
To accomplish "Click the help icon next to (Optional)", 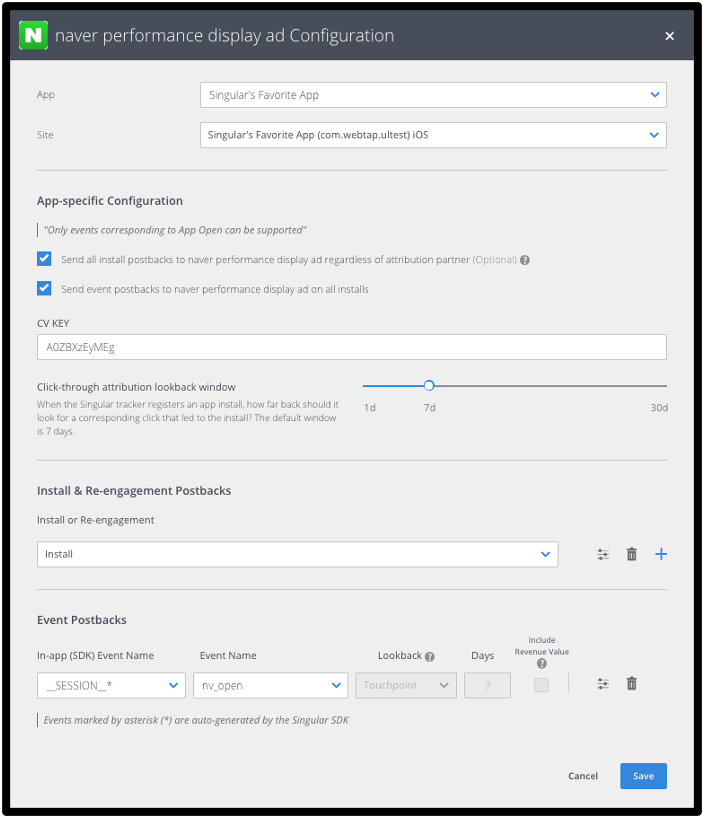I will [525, 260].
